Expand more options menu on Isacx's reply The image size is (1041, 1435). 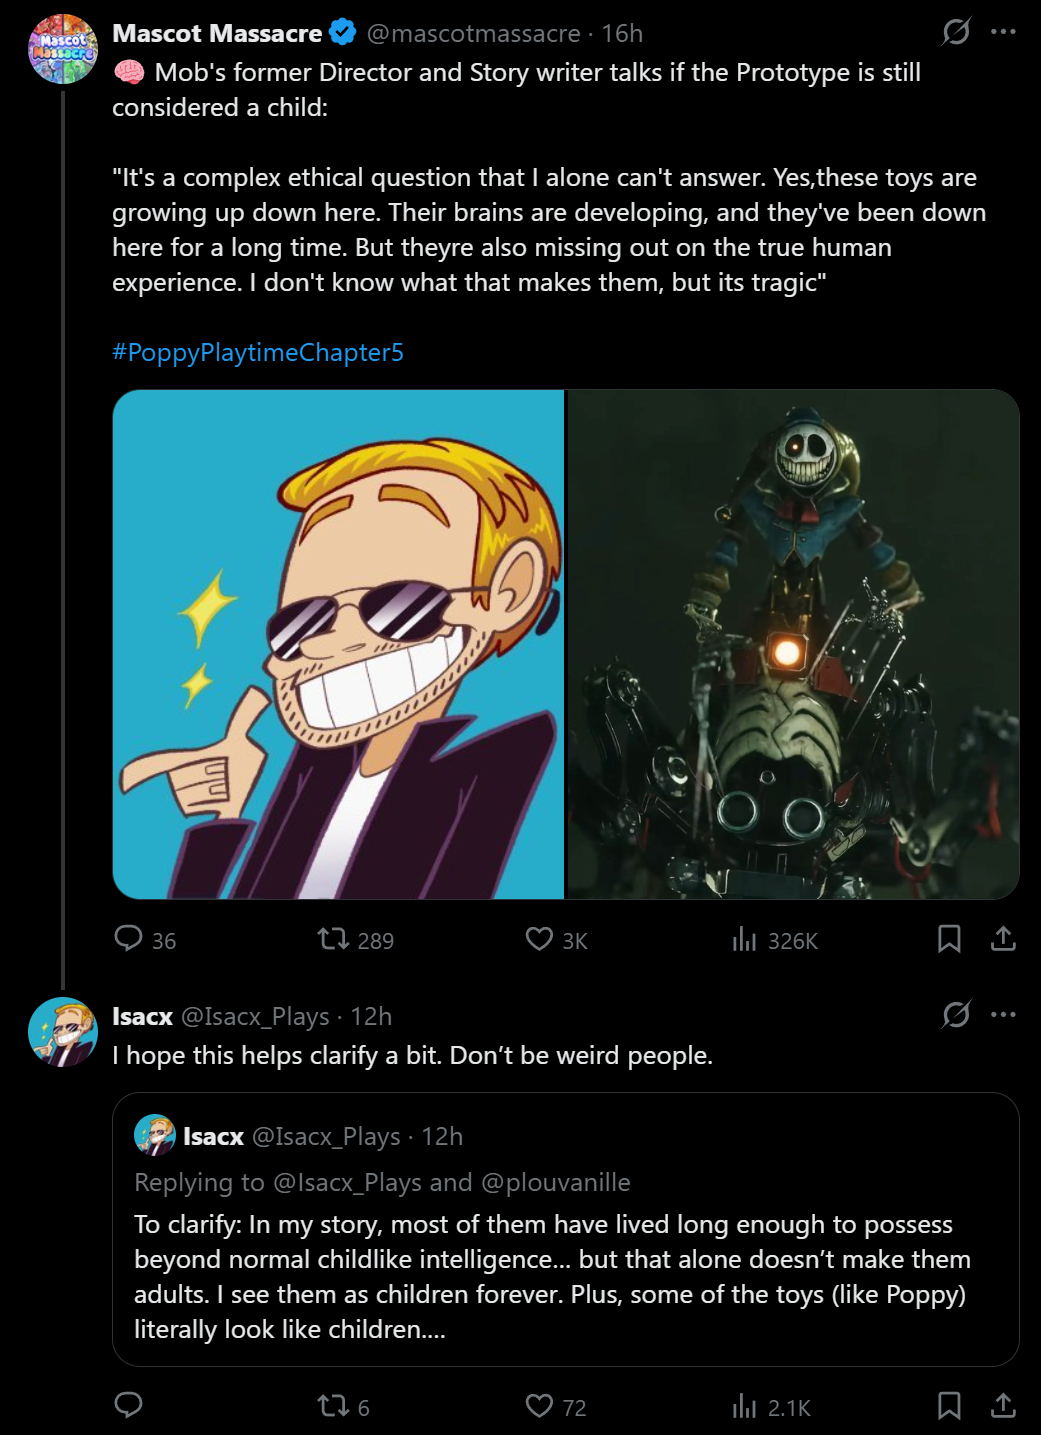point(1003,1015)
